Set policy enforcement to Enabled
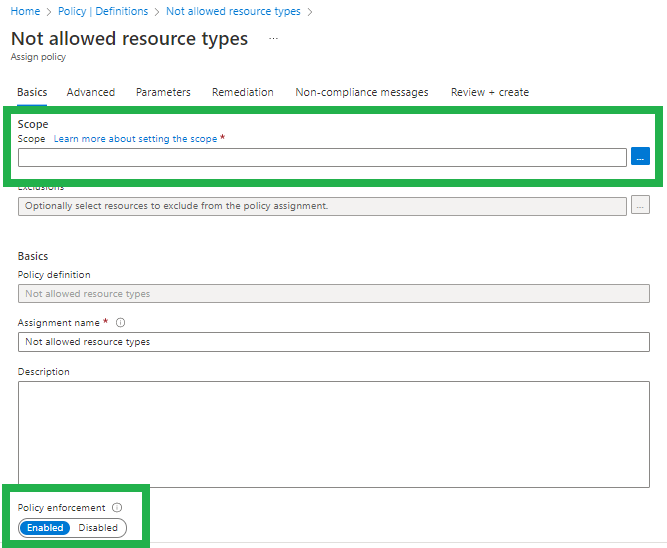 45,528
